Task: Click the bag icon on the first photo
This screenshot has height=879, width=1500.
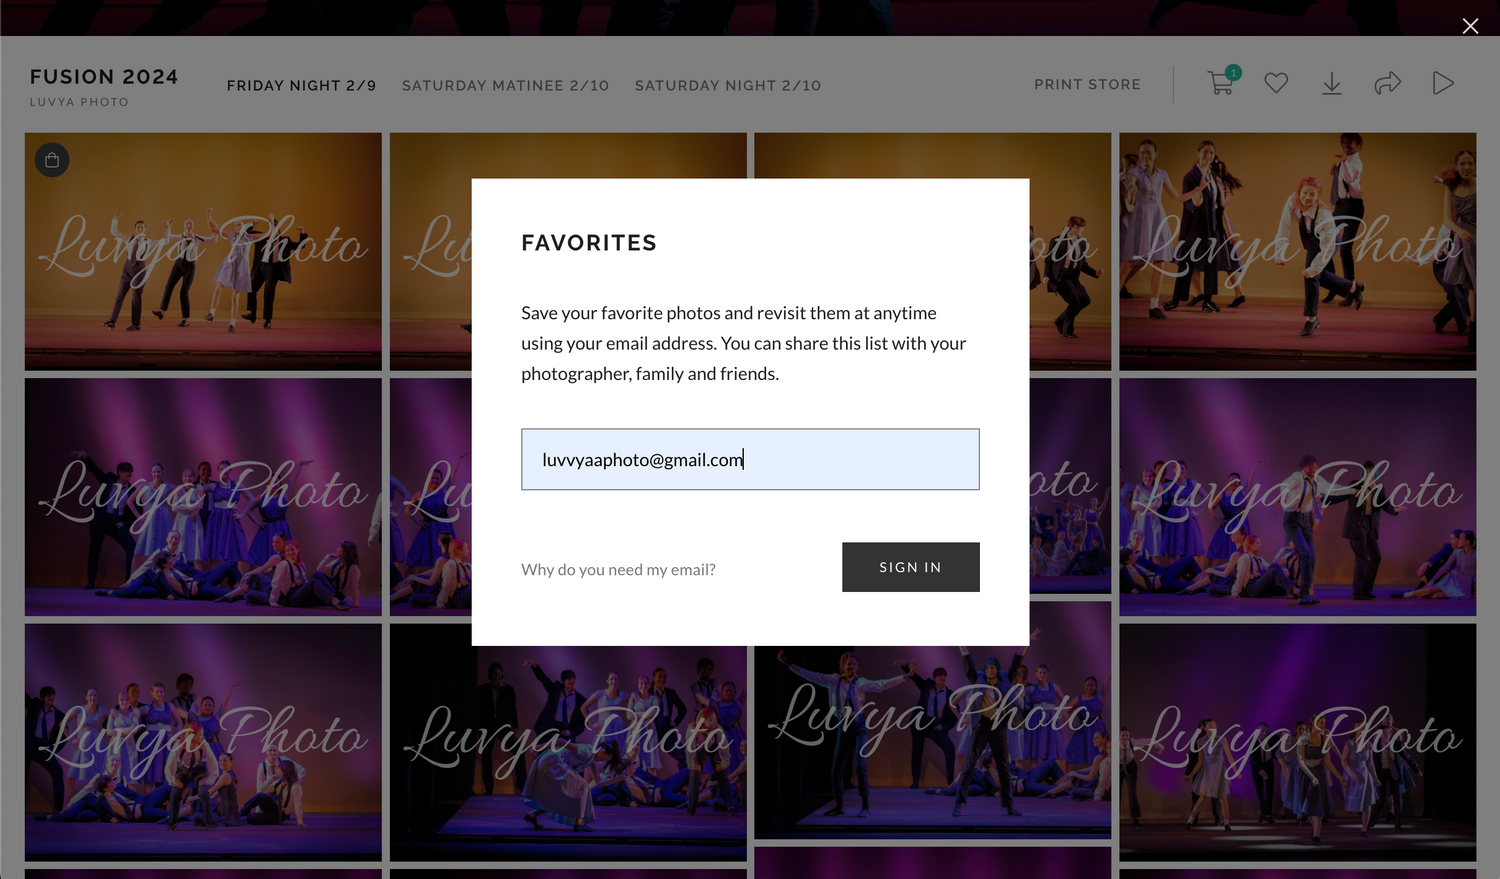Action: point(52,160)
